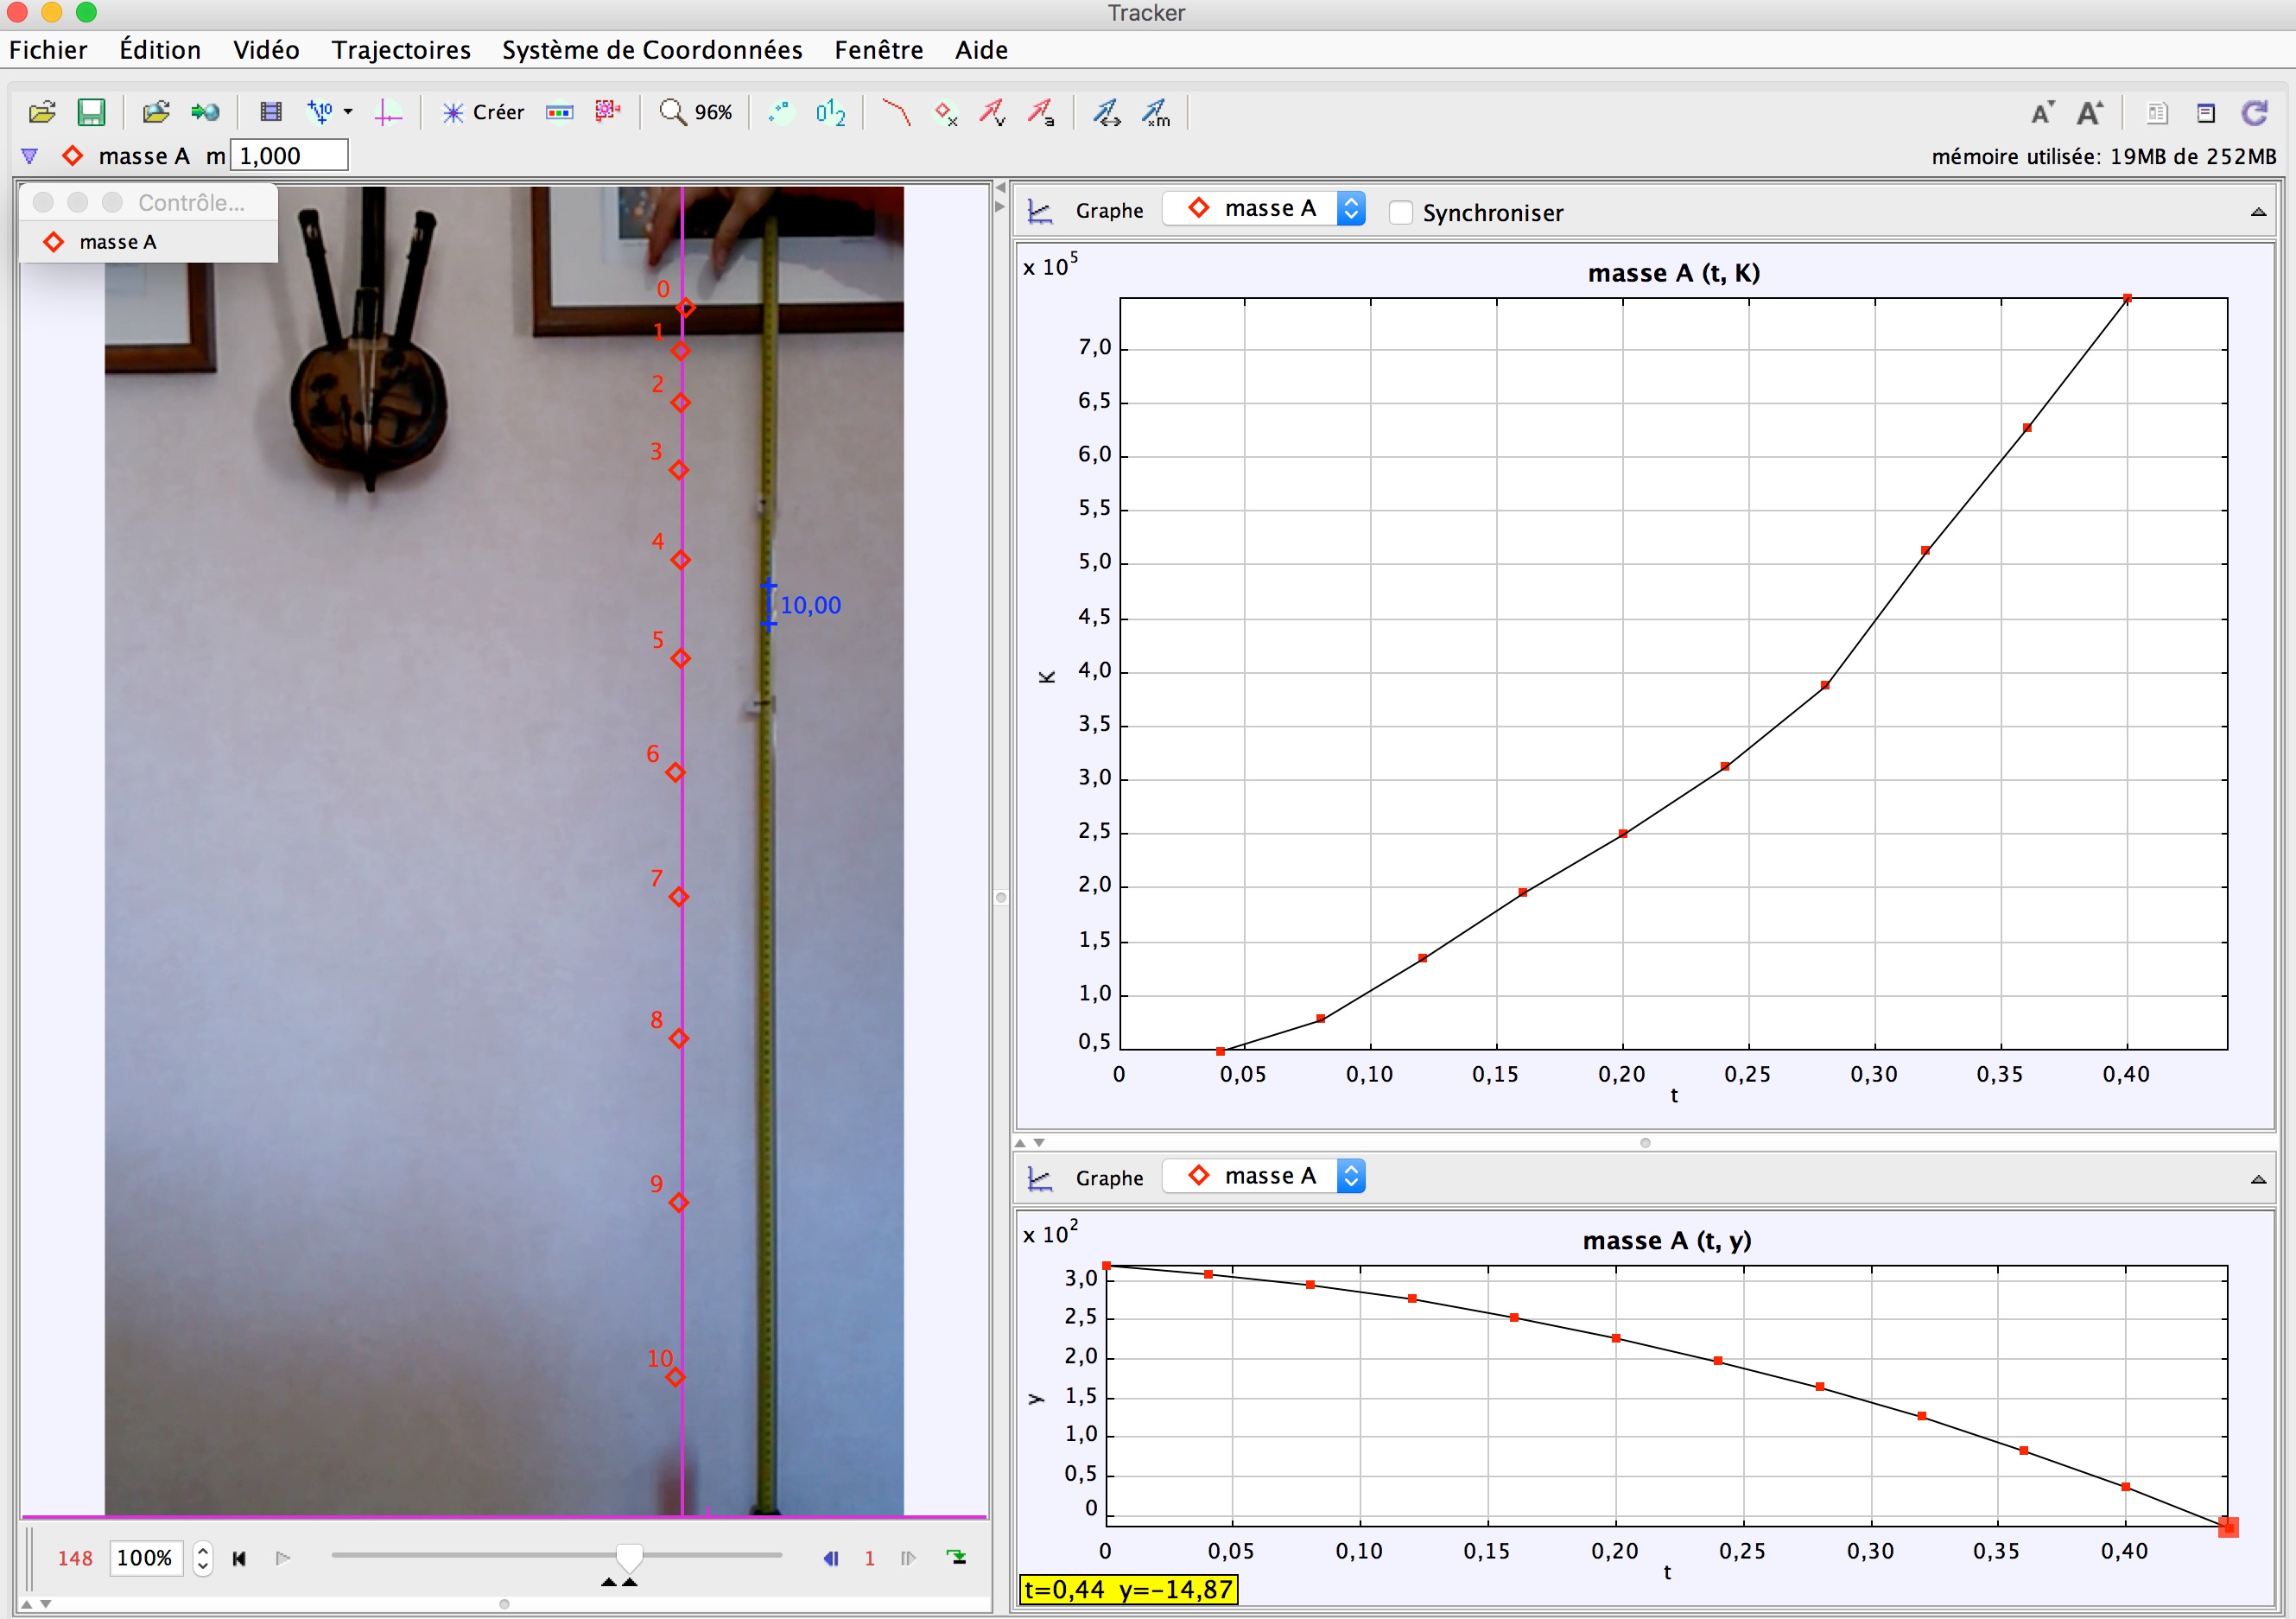Image resolution: width=2296 pixels, height=1619 pixels.
Task: Toggle position markers visibility icon
Action: click(x=945, y=112)
